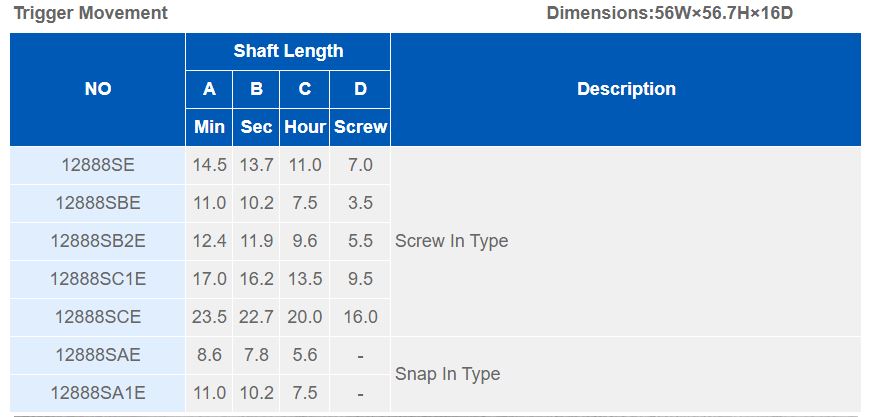Click the NO column header
Viewport: 870px width, 417px height.
[x=98, y=89]
